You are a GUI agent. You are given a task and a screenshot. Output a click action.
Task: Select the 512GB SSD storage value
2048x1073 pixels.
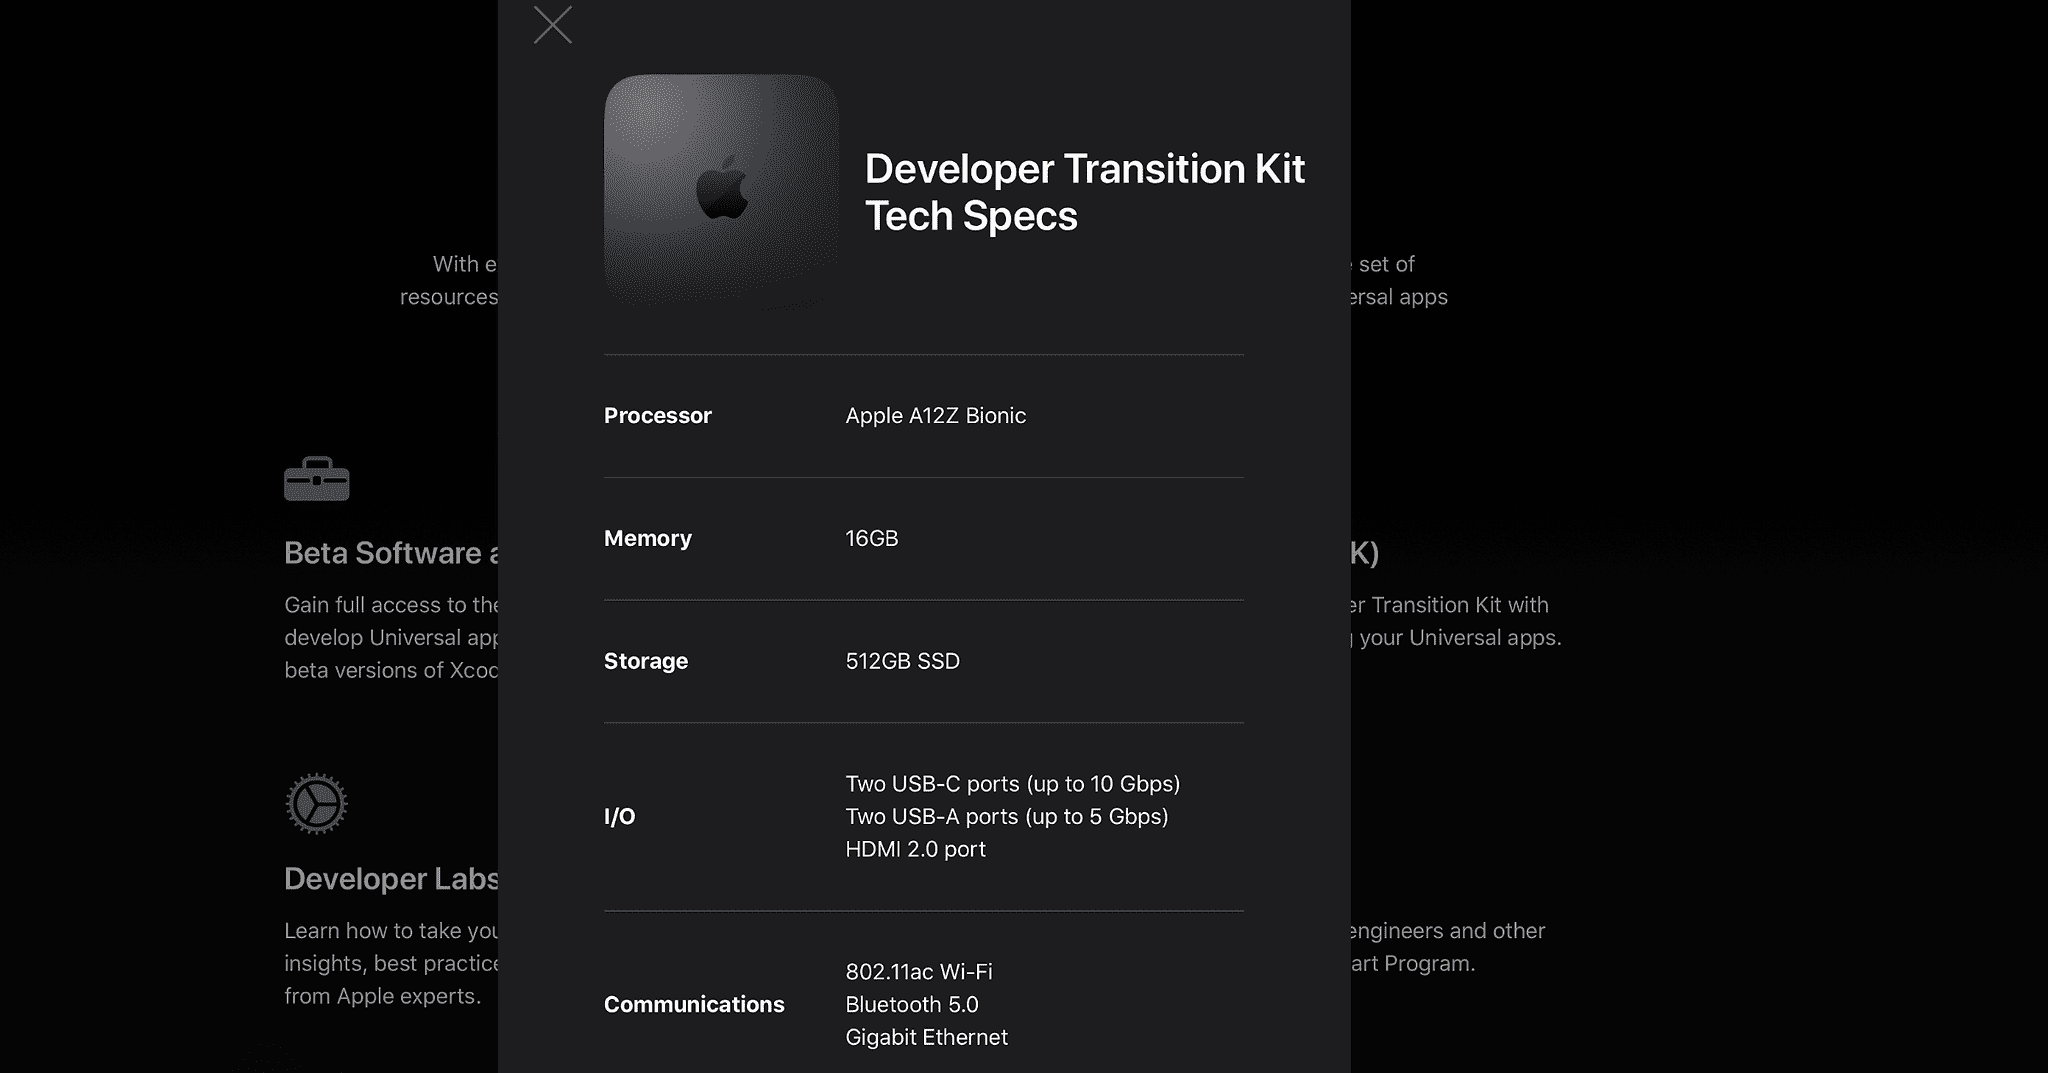click(x=901, y=660)
